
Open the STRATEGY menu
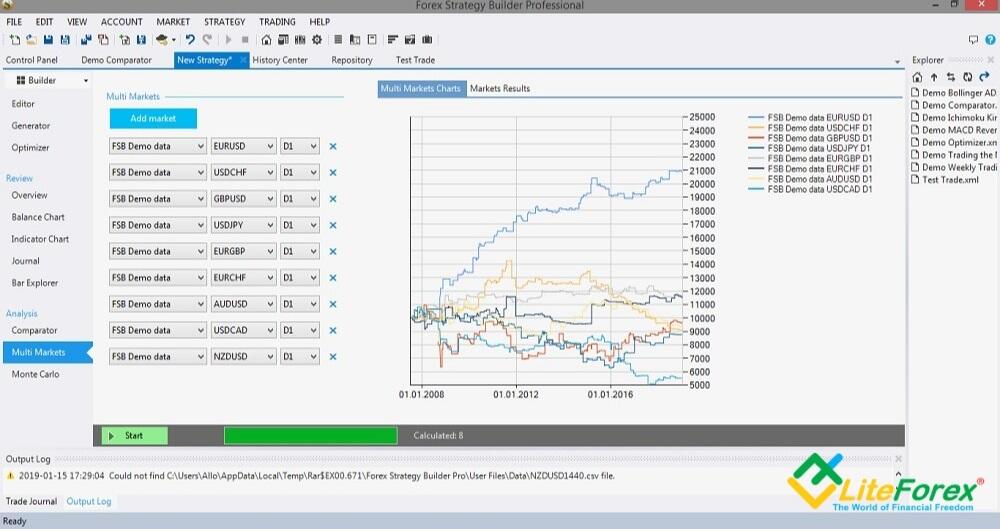pyautogui.click(x=224, y=22)
